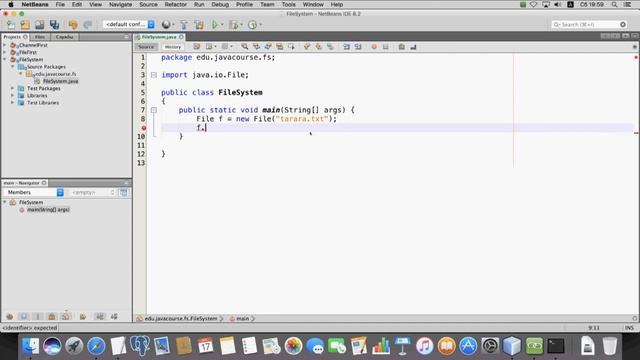Toggle Rectangular Selection editor icon

(291, 47)
